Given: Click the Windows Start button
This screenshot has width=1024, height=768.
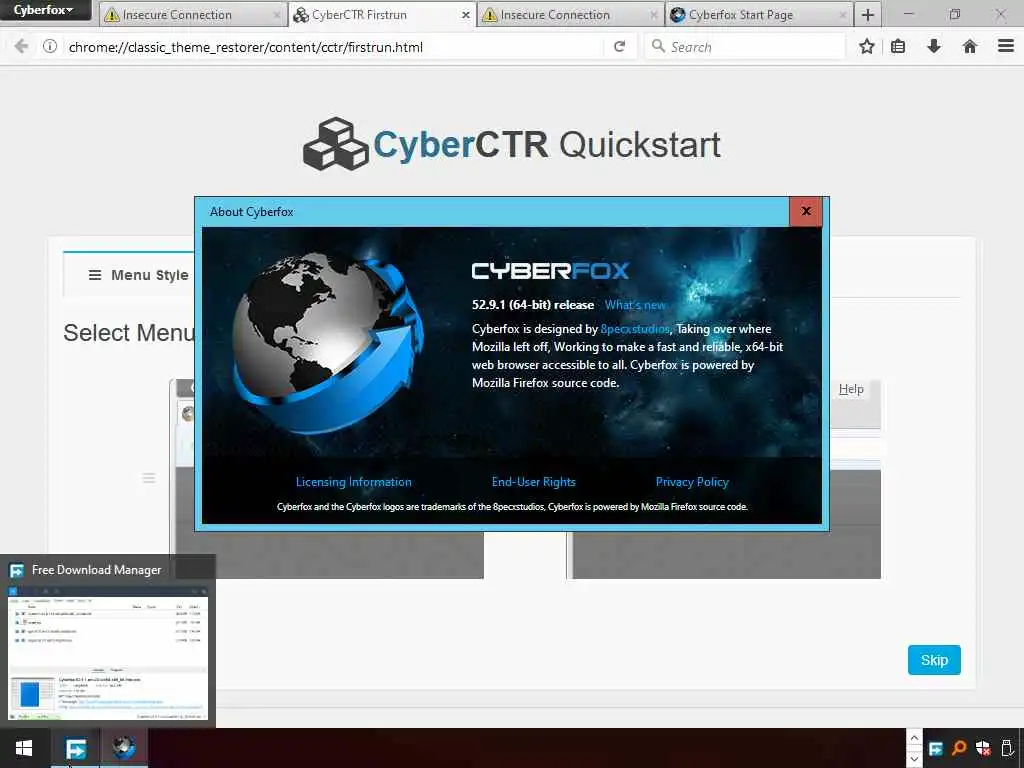Looking at the screenshot, I should (x=24, y=748).
